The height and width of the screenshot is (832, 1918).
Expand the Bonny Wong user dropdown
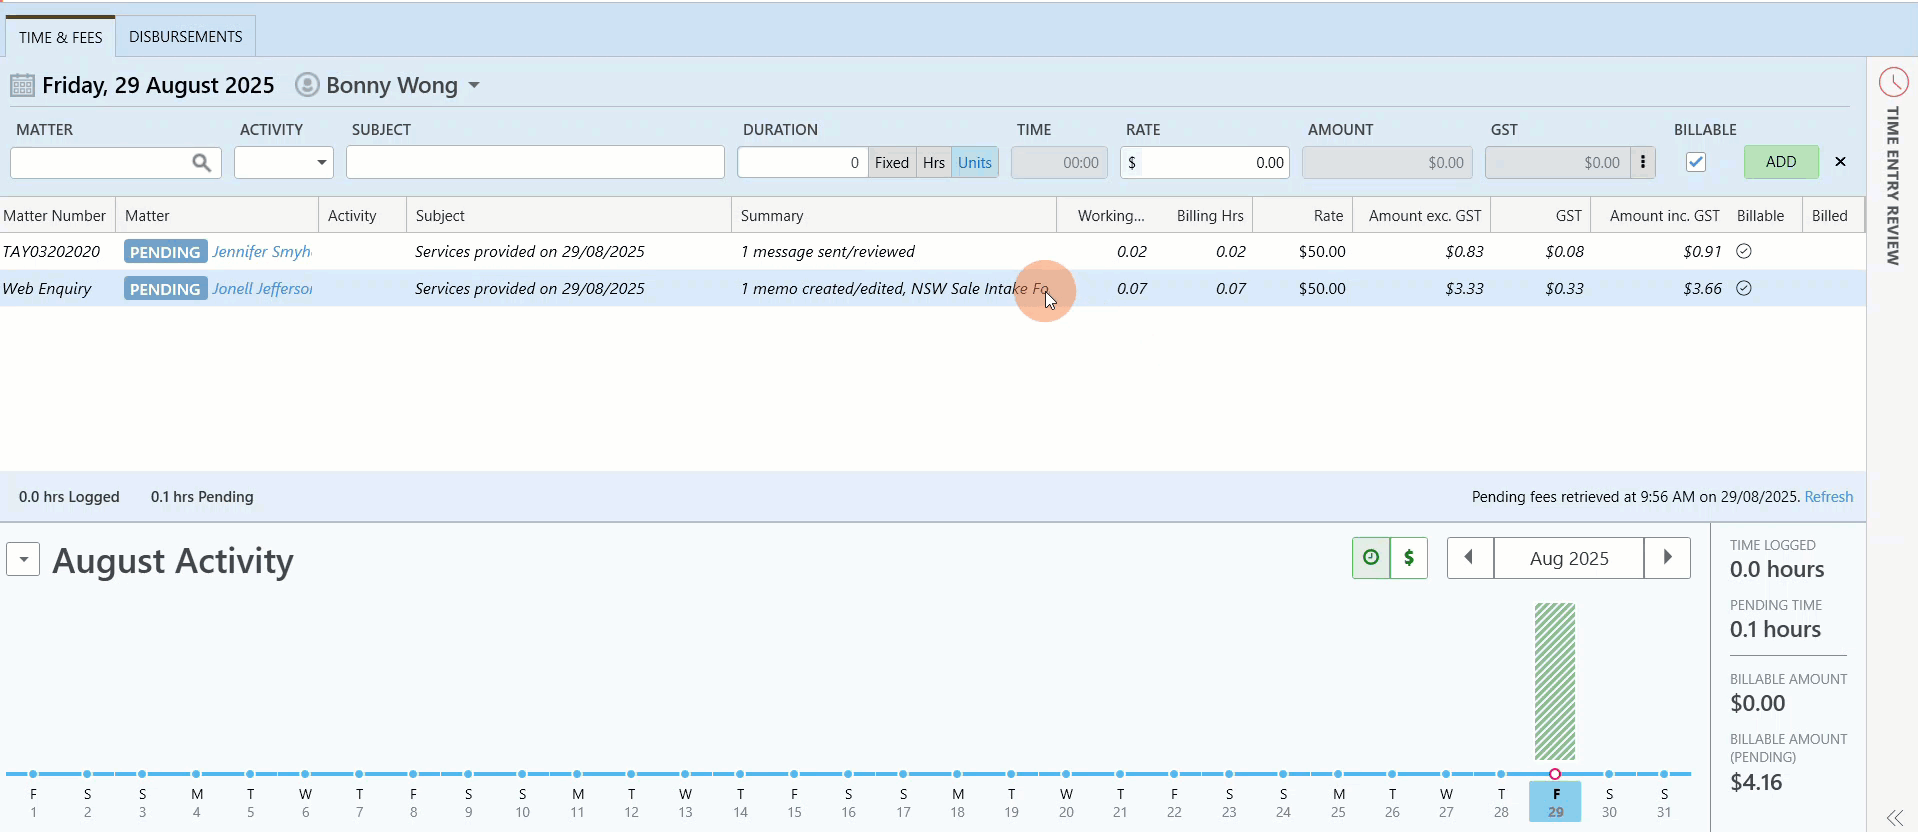pos(474,86)
